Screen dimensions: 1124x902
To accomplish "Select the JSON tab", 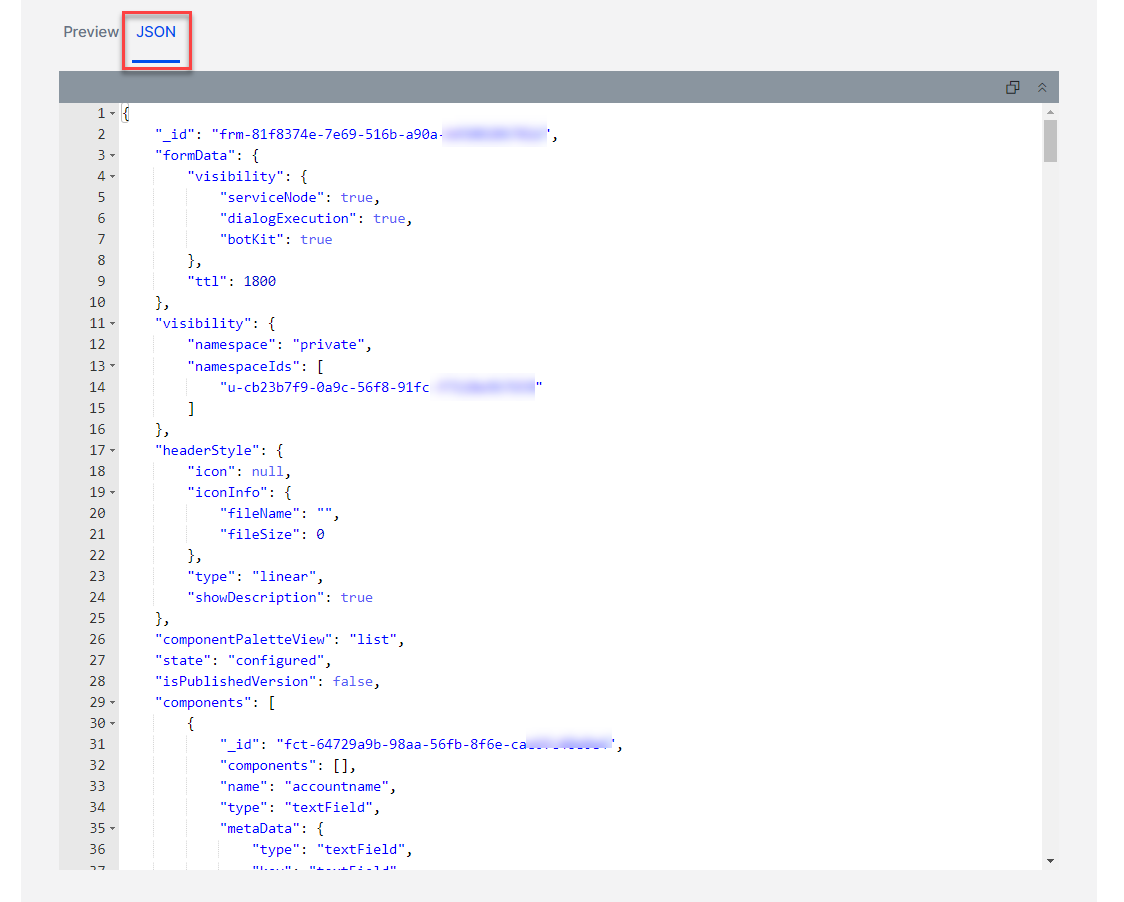I will [x=156, y=32].
